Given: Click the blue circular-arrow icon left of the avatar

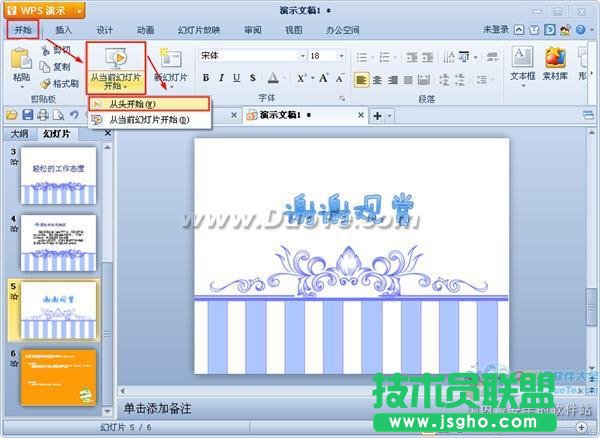Looking at the screenshot, I should click(549, 30).
